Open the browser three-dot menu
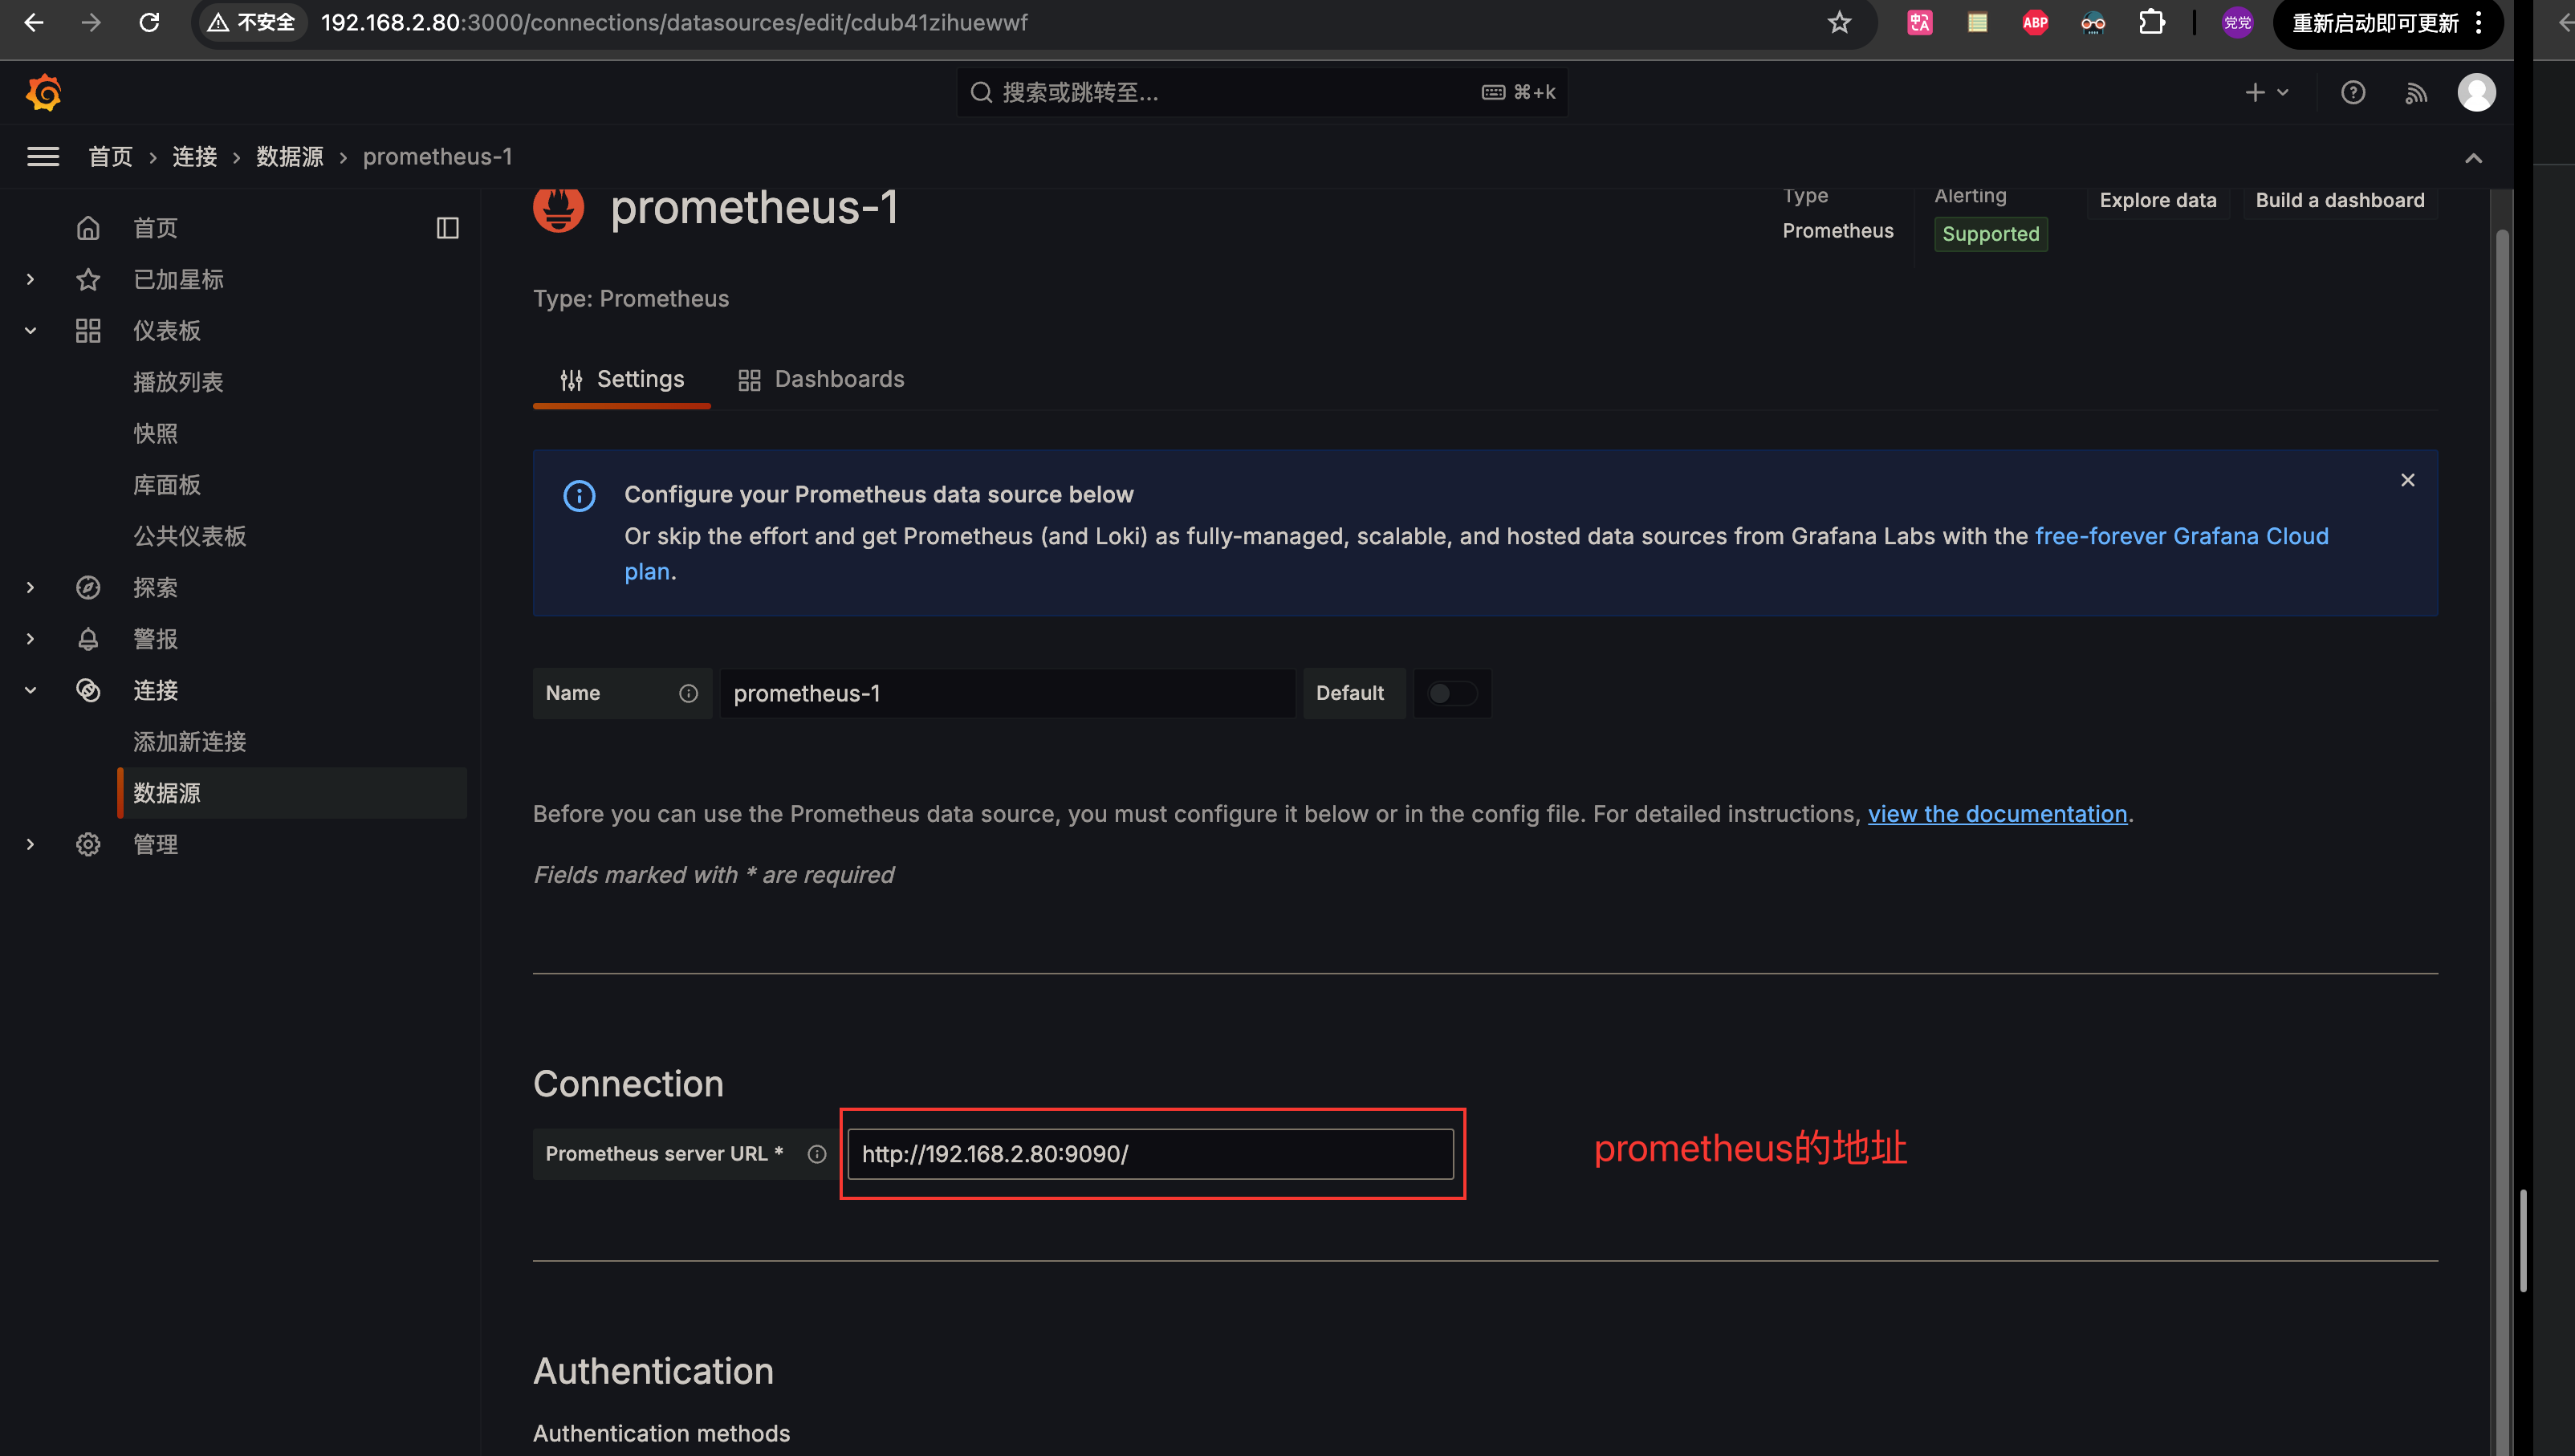Viewport: 2575px width, 1456px height. (x=2479, y=22)
